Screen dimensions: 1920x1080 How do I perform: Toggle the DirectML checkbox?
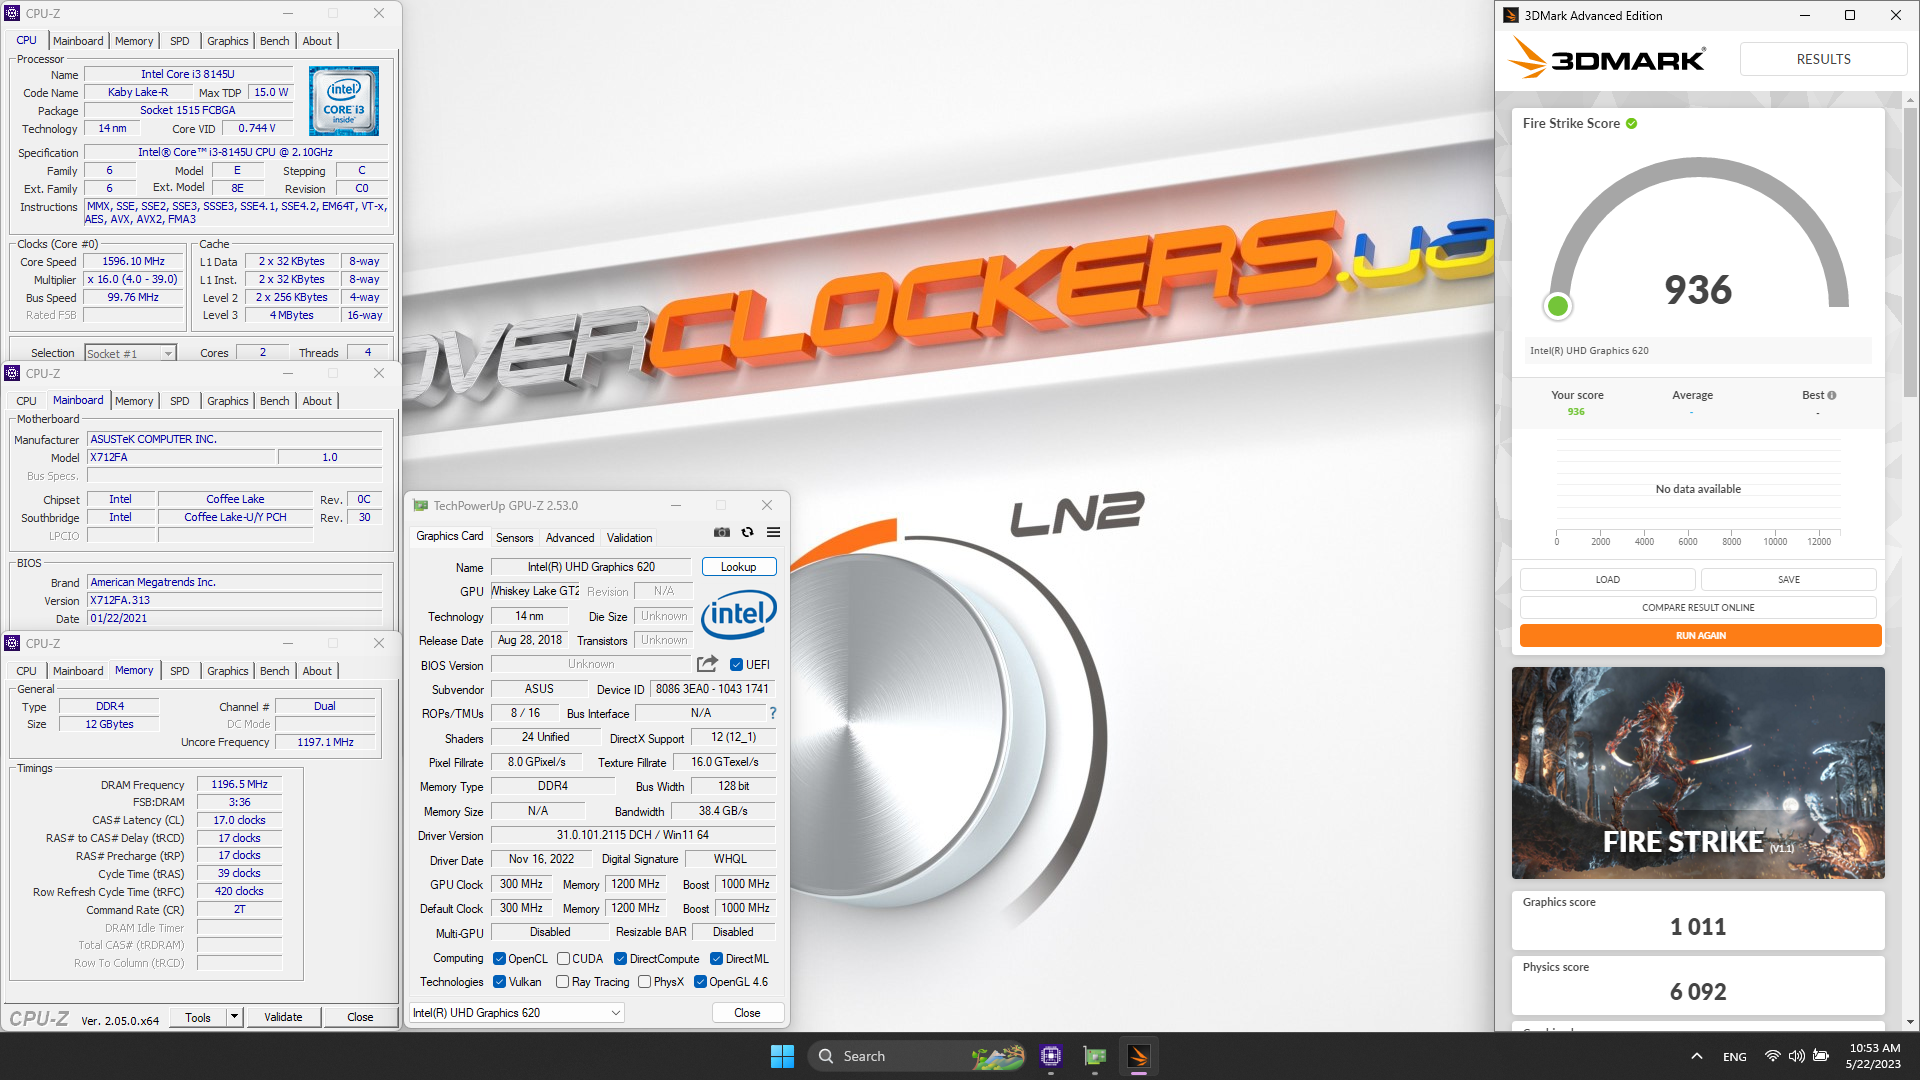pos(716,959)
